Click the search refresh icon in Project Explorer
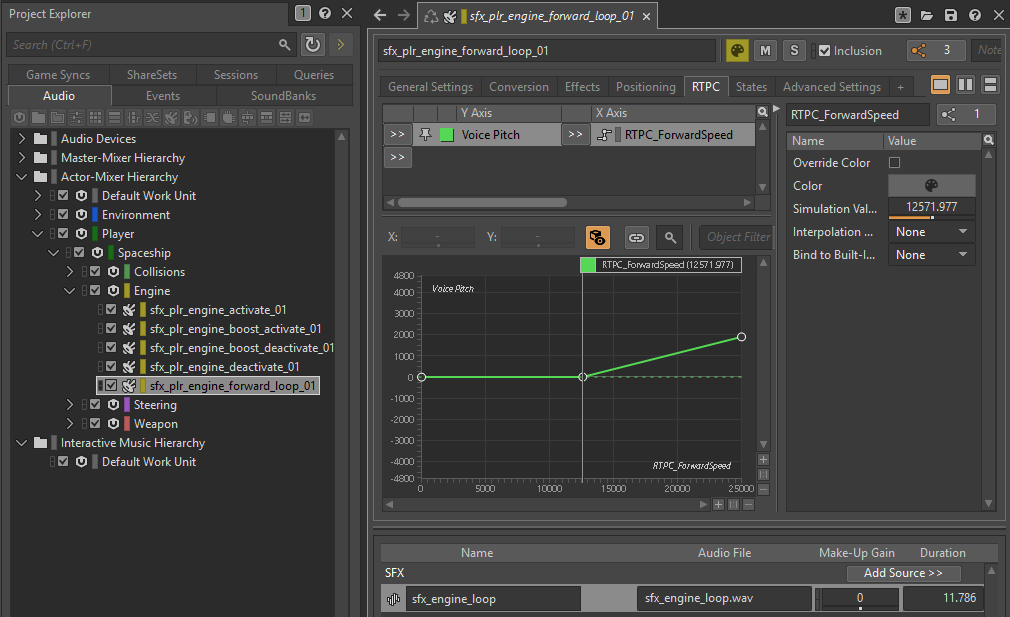This screenshot has height=617, width=1010. click(x=313, y=45)
